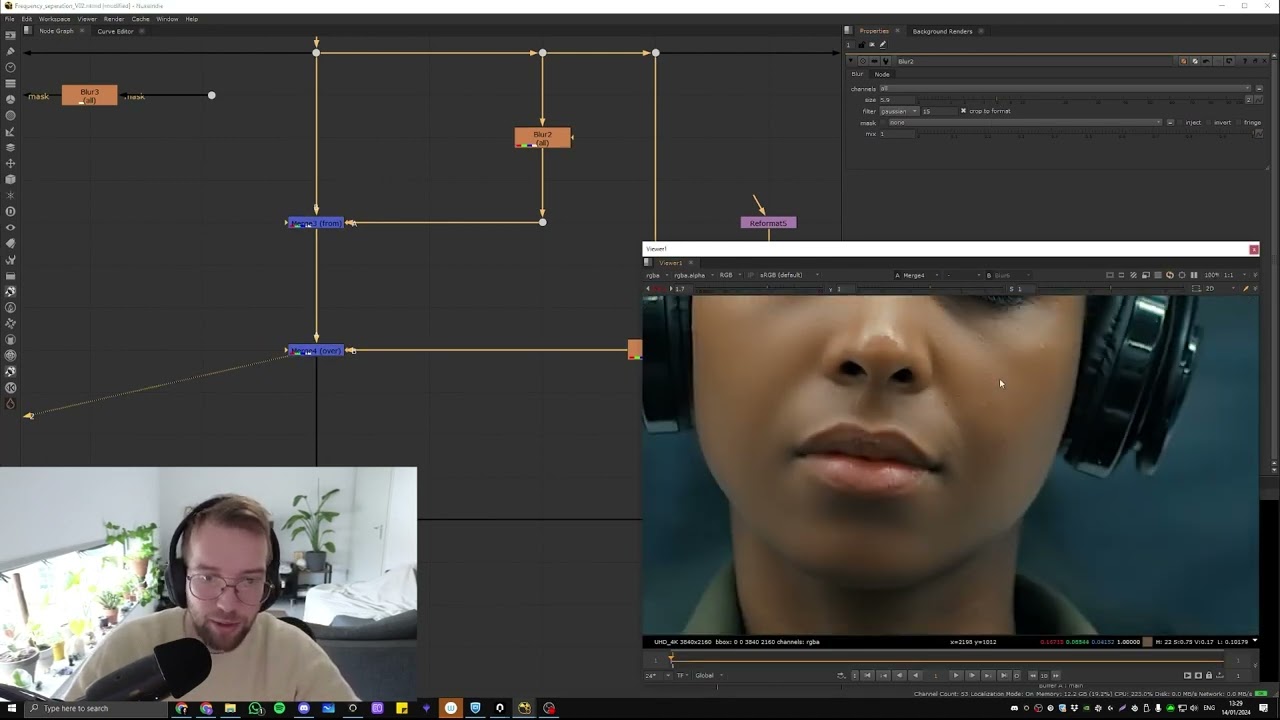Click the Blur2 node name field
The height and width of the screenshot is (720, 1280).
[1035, 61]
